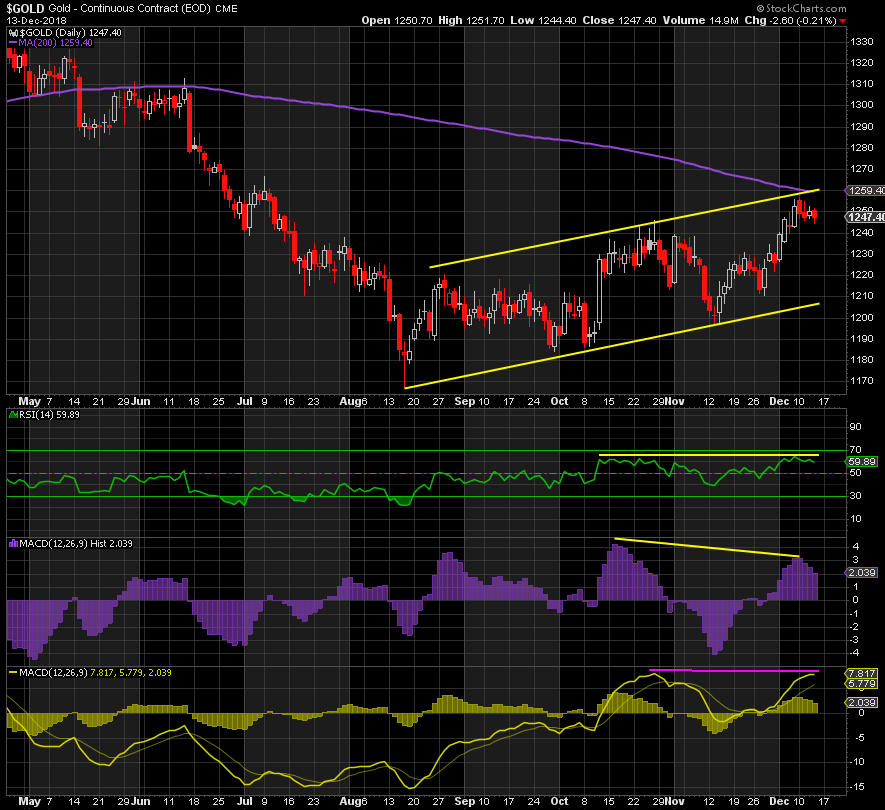Click the yellow MACD(12,26,9) legend line marker
885x810 pixels.
[12, 672]
